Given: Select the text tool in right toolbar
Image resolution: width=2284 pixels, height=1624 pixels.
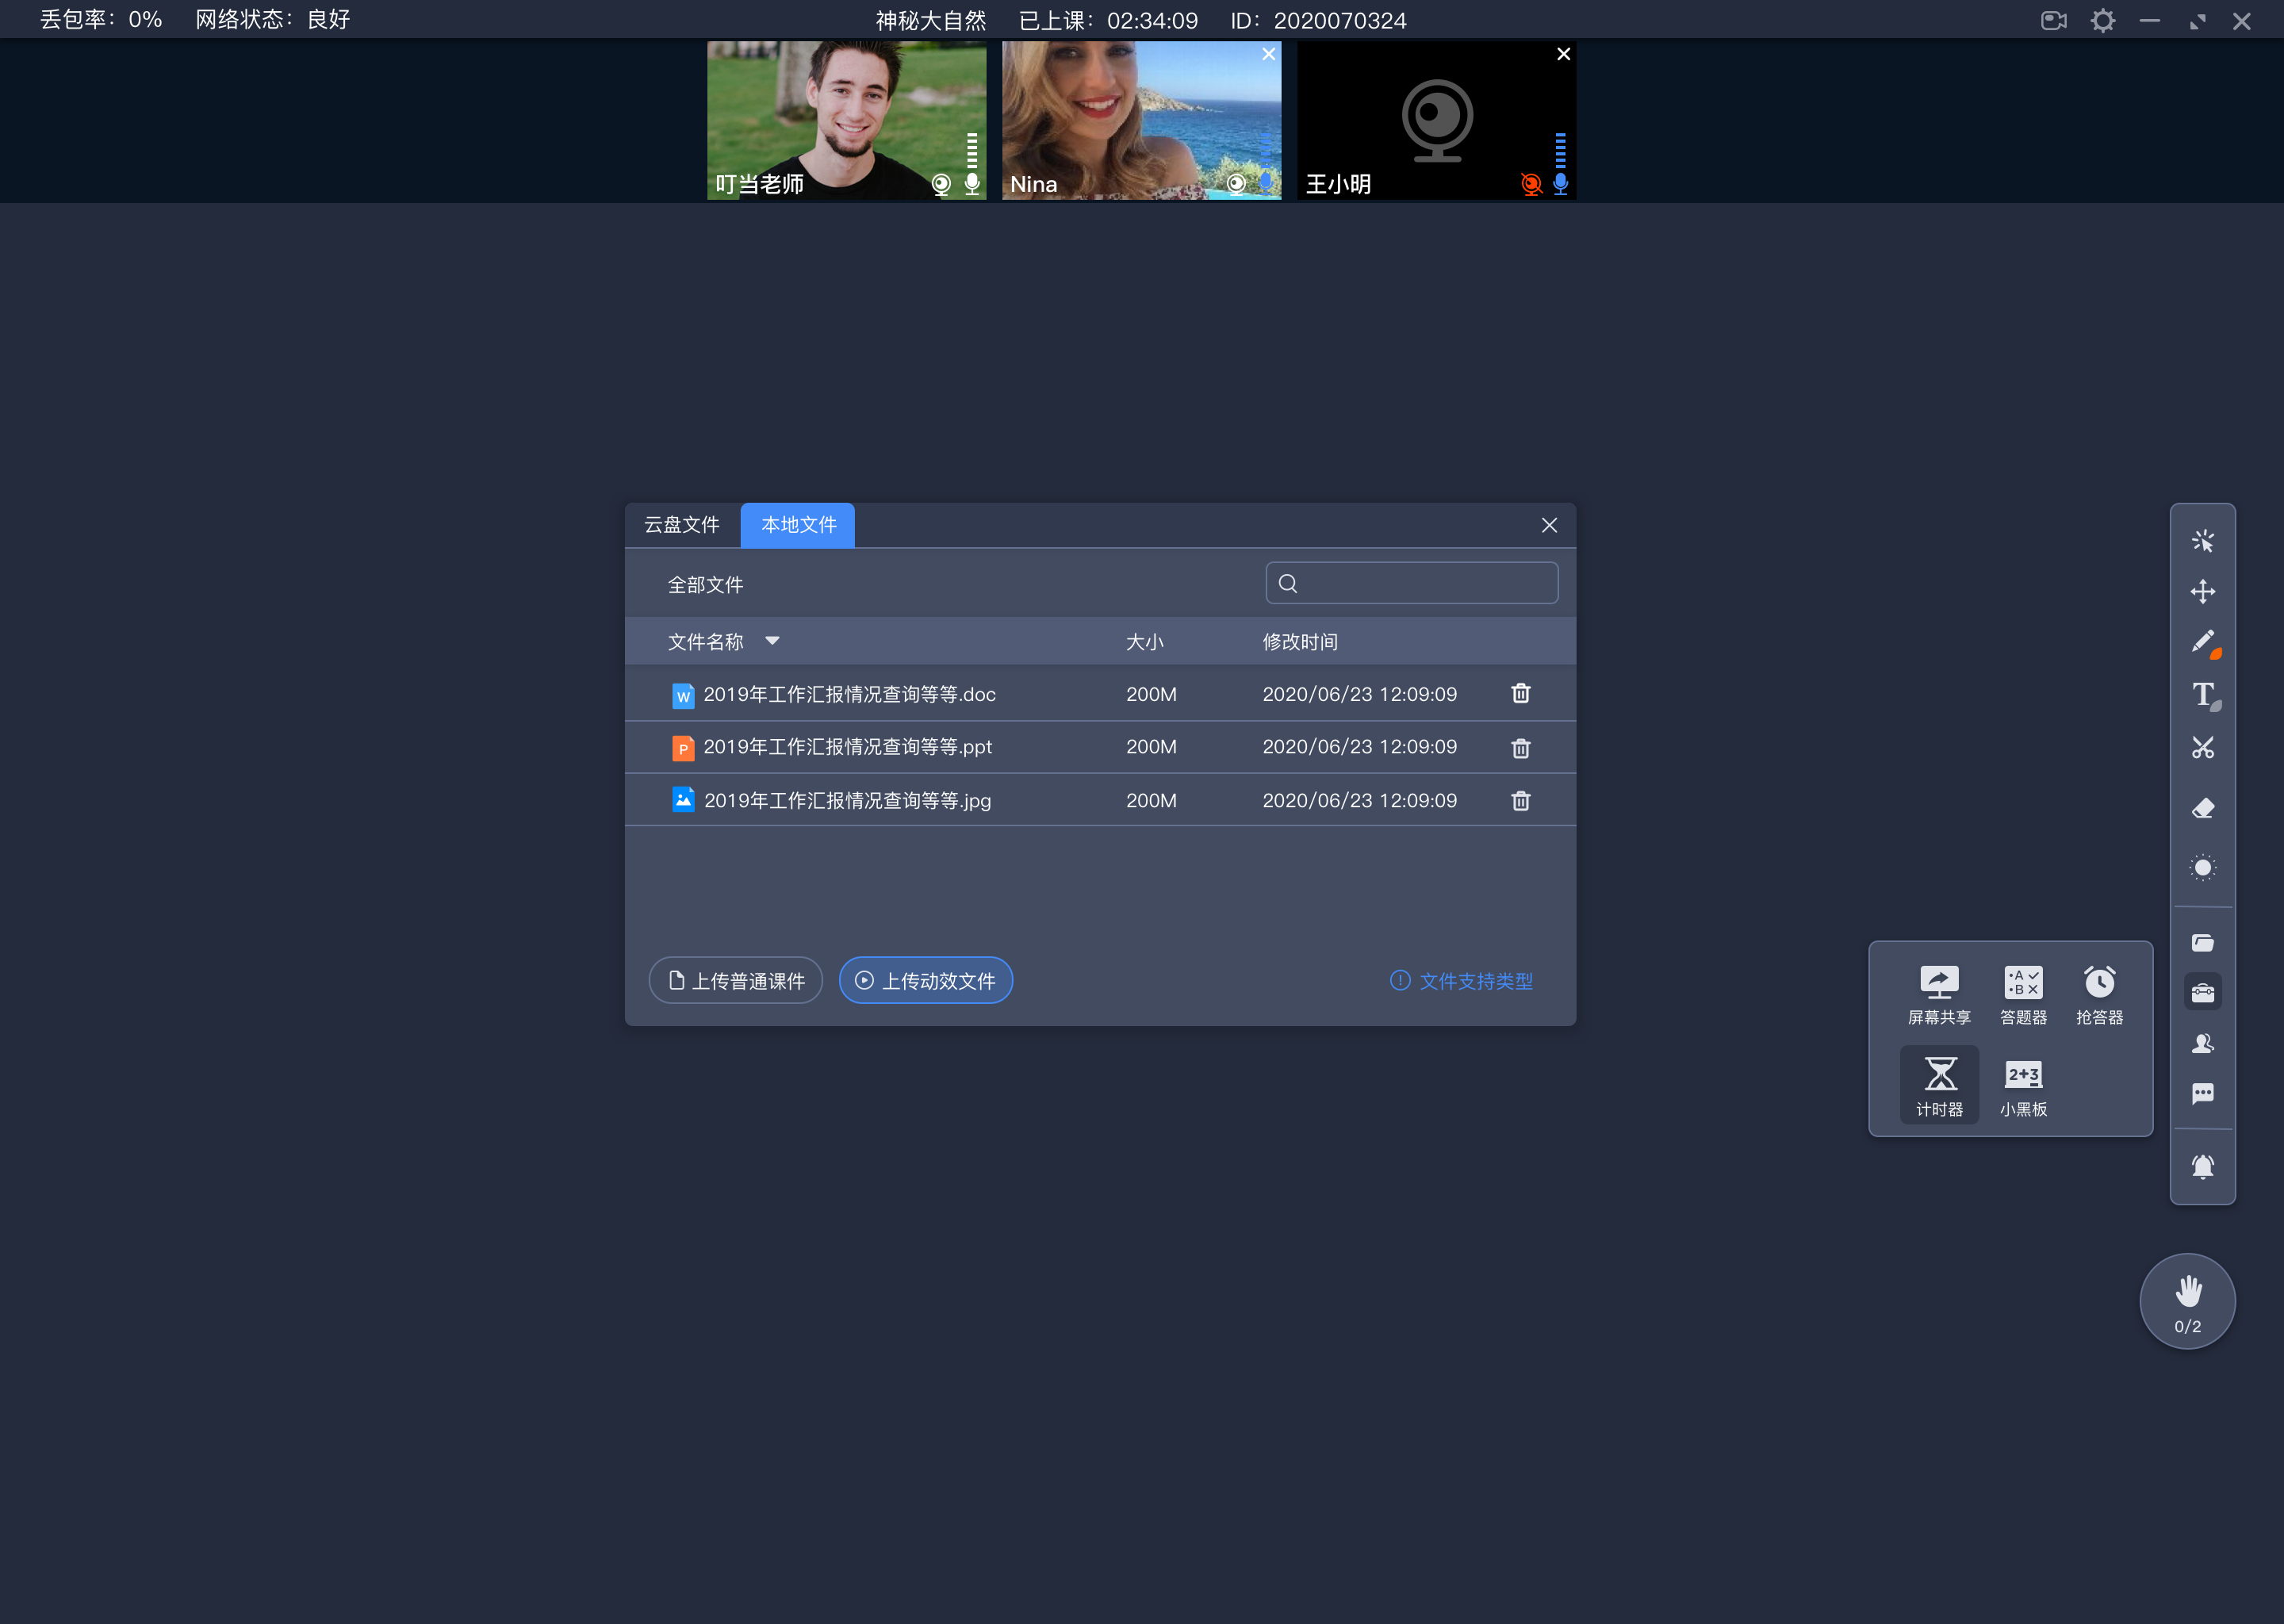Looking at the screenshot, I should (x=2205, y=694).
